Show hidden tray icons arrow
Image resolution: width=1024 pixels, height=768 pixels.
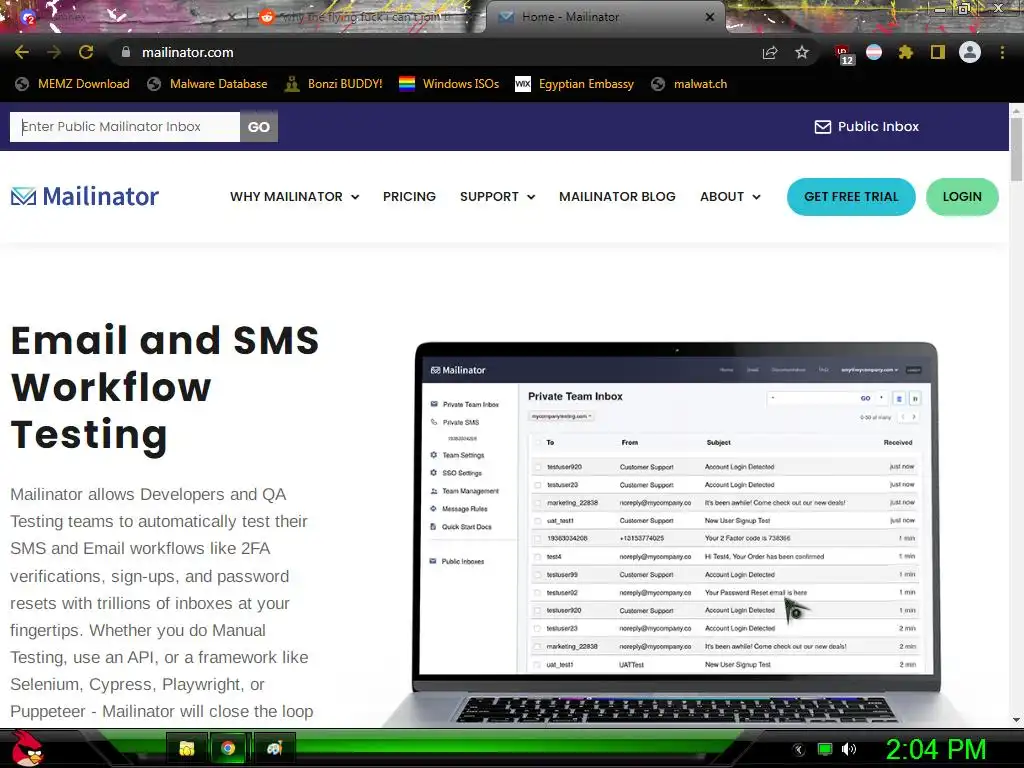(x=798, y=750)
